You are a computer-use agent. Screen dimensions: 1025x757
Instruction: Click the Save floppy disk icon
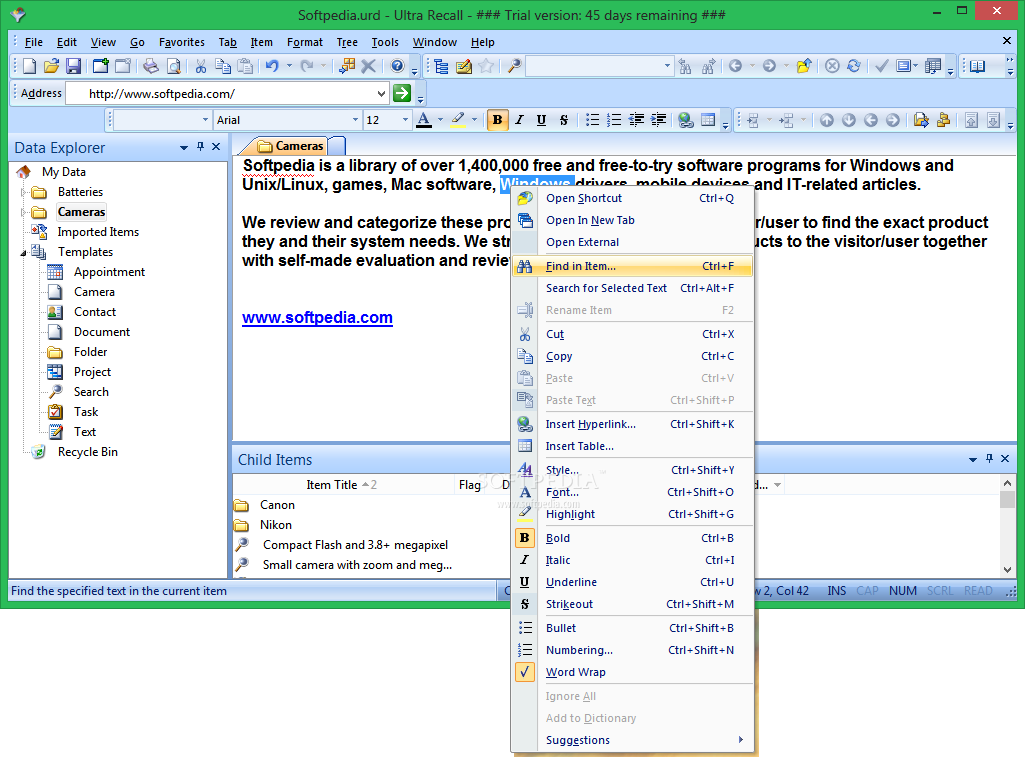pyautogui.click(x=73, y=66)
